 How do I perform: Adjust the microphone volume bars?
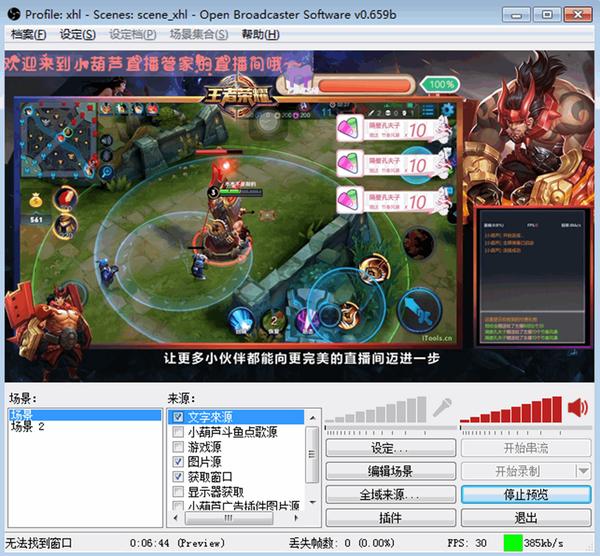coord(376,410)
